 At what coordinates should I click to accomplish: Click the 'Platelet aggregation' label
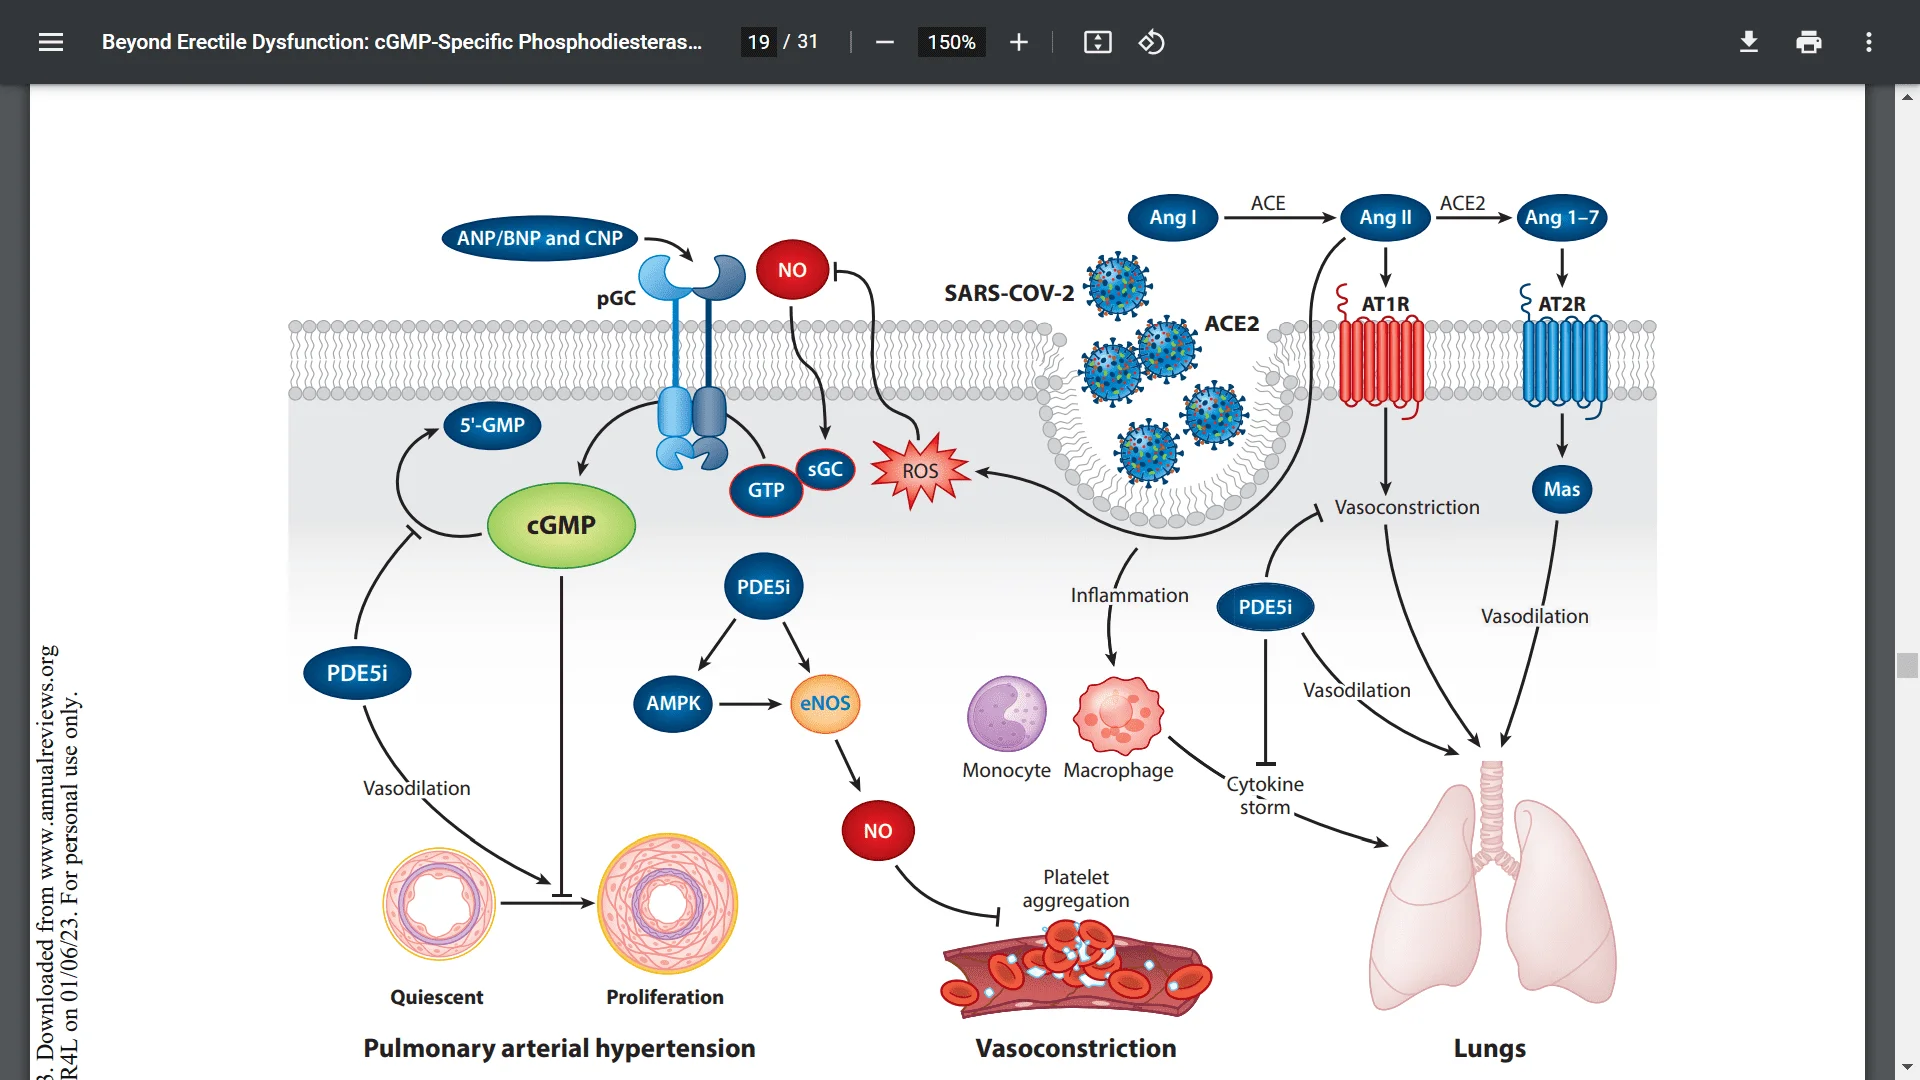coord(1076,888)
